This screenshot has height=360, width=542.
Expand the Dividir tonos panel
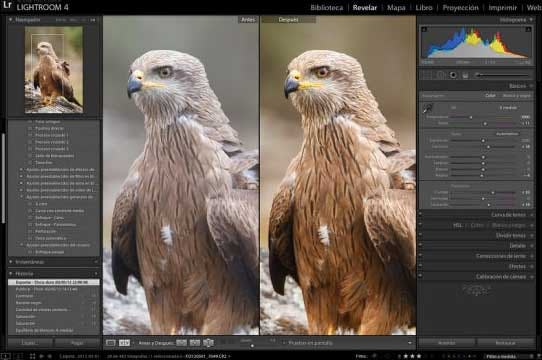[x=532, y=236]
